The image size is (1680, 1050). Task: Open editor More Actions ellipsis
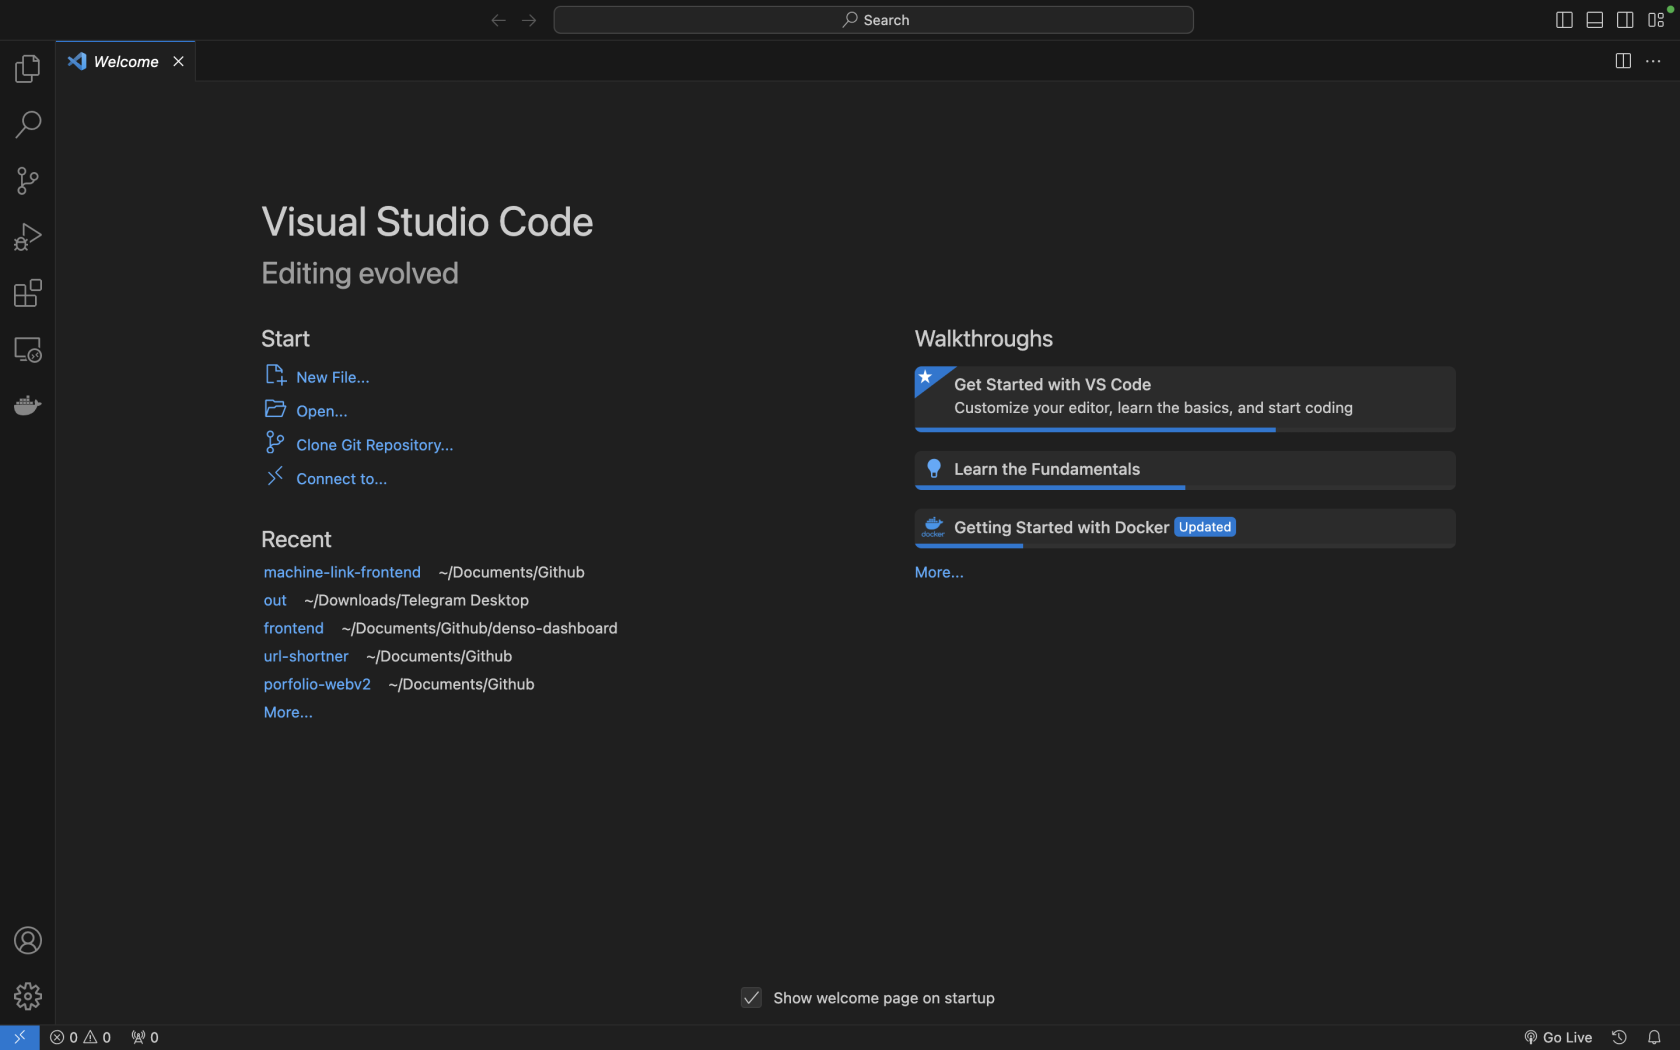coord(1653,61)
